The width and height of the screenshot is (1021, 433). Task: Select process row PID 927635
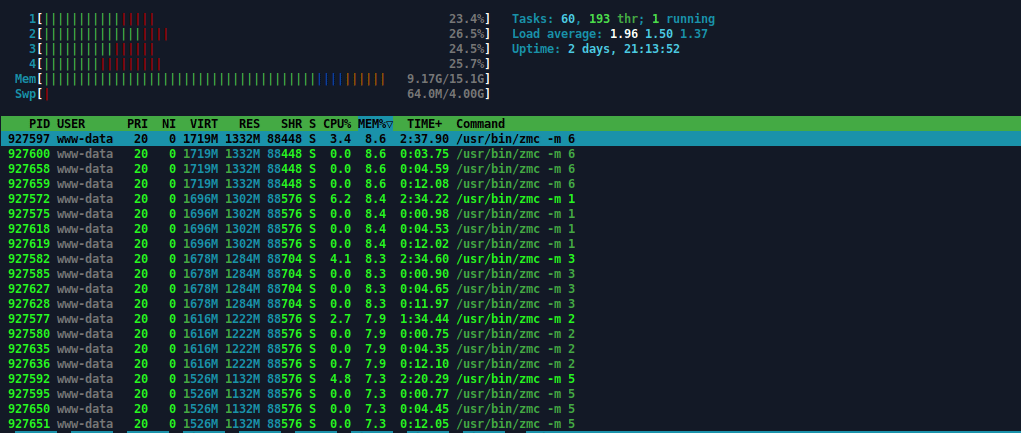click(x=510, y=348)
